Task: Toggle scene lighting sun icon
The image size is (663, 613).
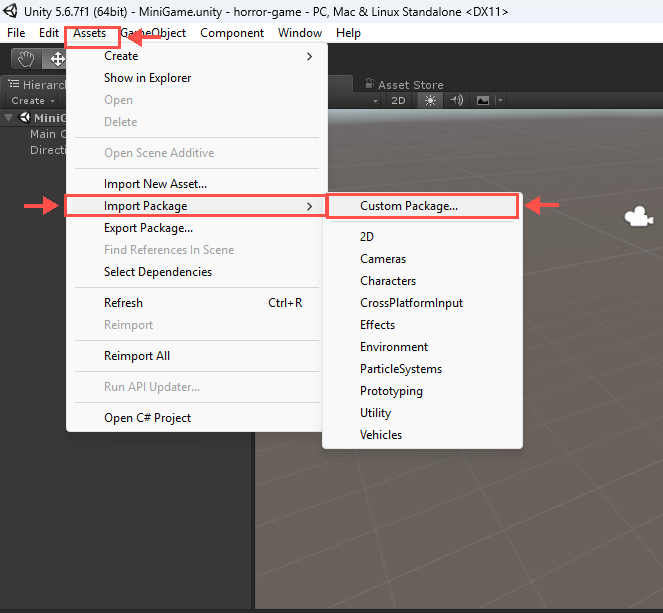Action: (430, 101)
